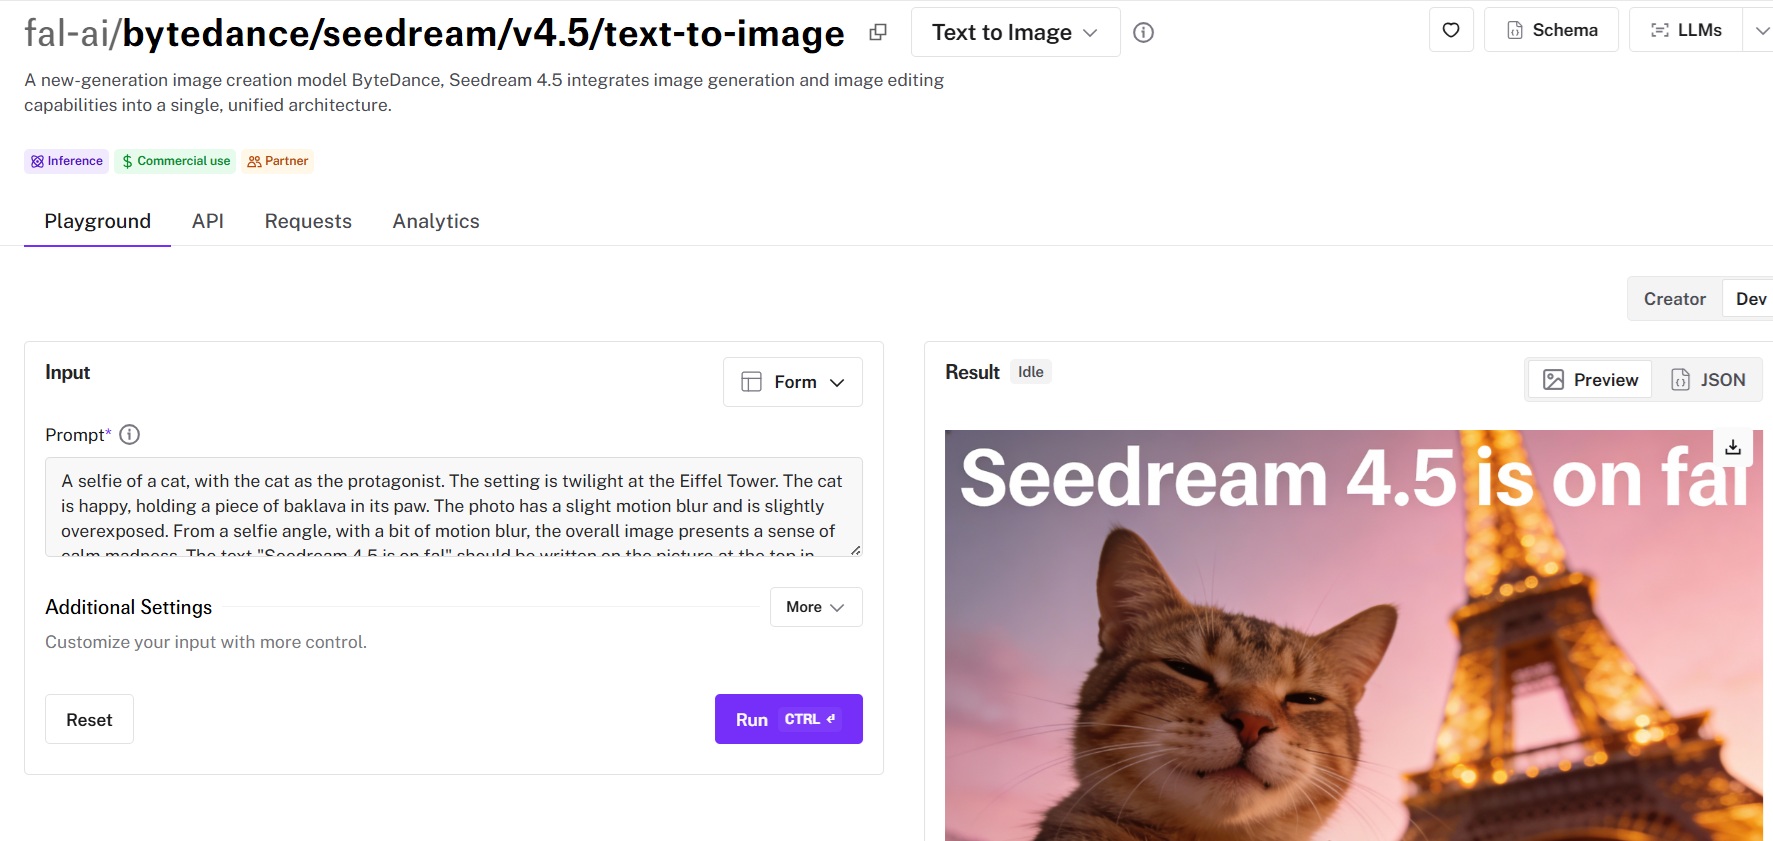Copy the model ID next to the title

[878, 32]
